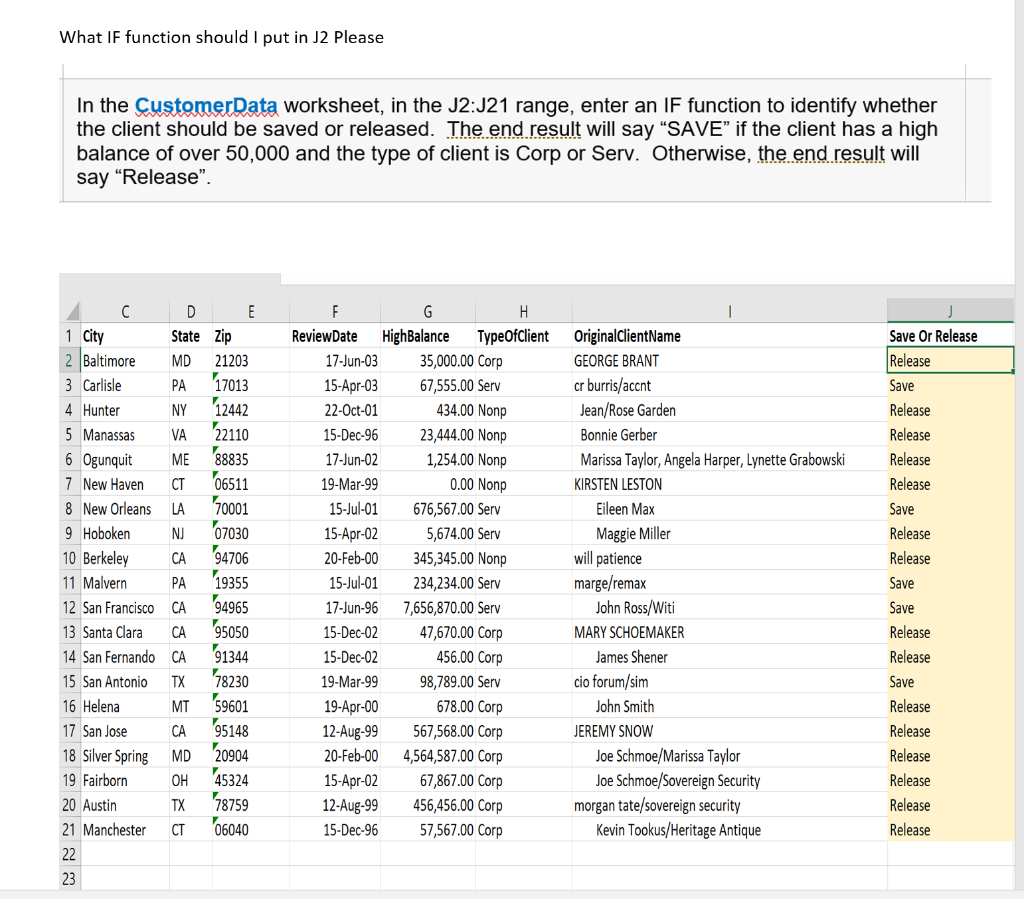Image resolution: width=1024 pixels, height=899 pixels.
Task: Click review date 22-Oct-01 cell
Action: tap(335, 410)
